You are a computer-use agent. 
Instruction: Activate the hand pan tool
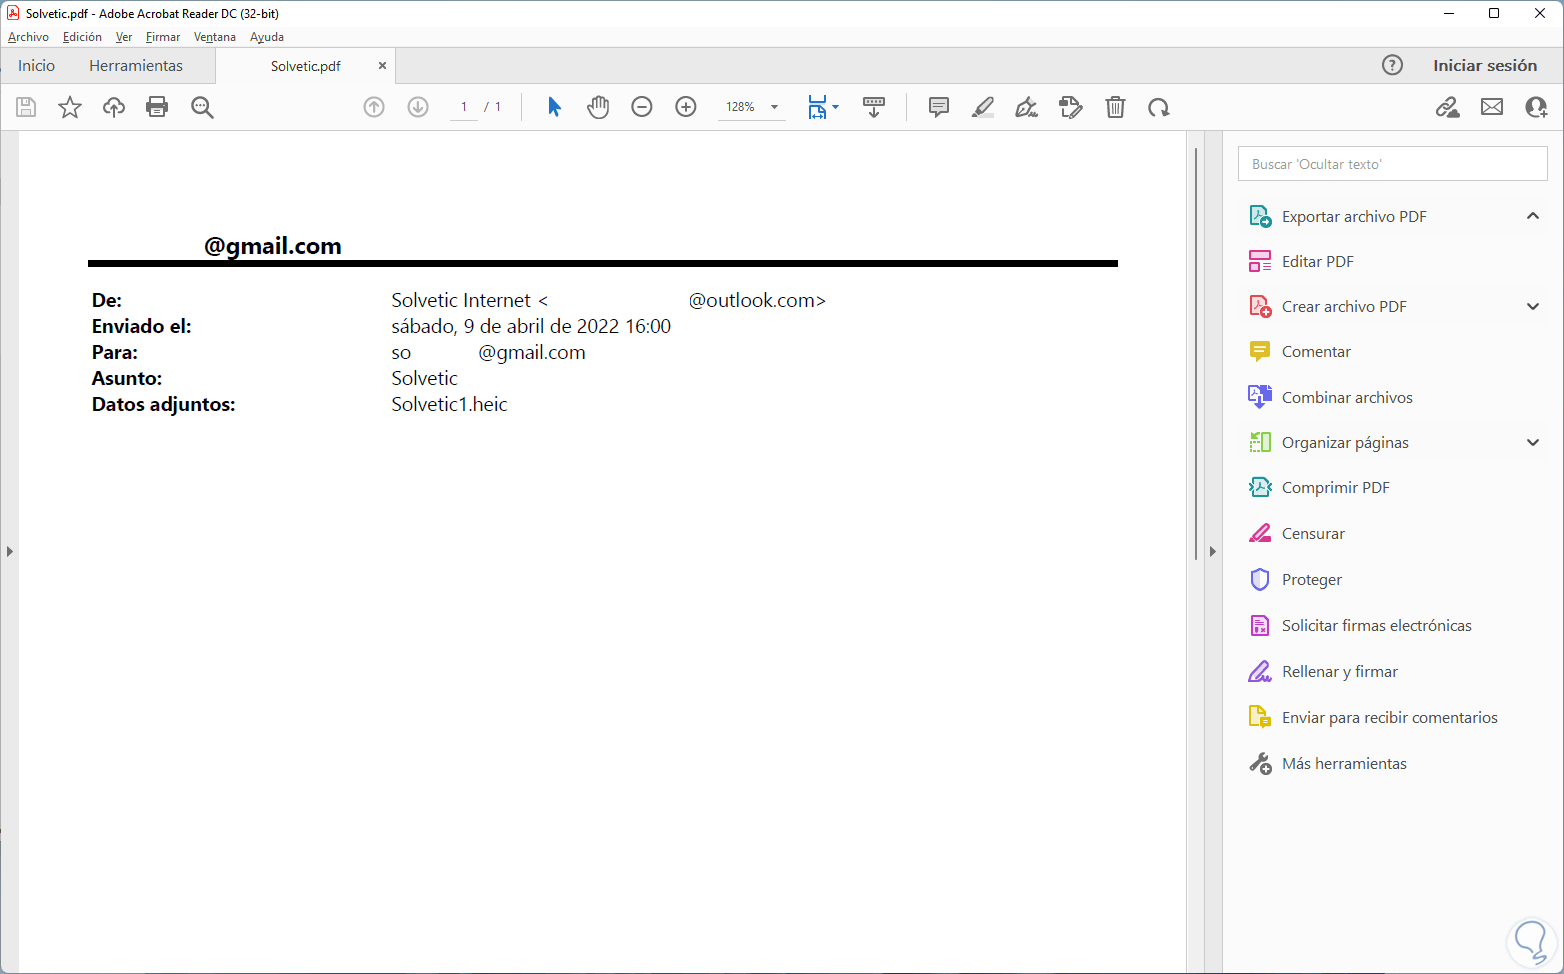(598, 107)
